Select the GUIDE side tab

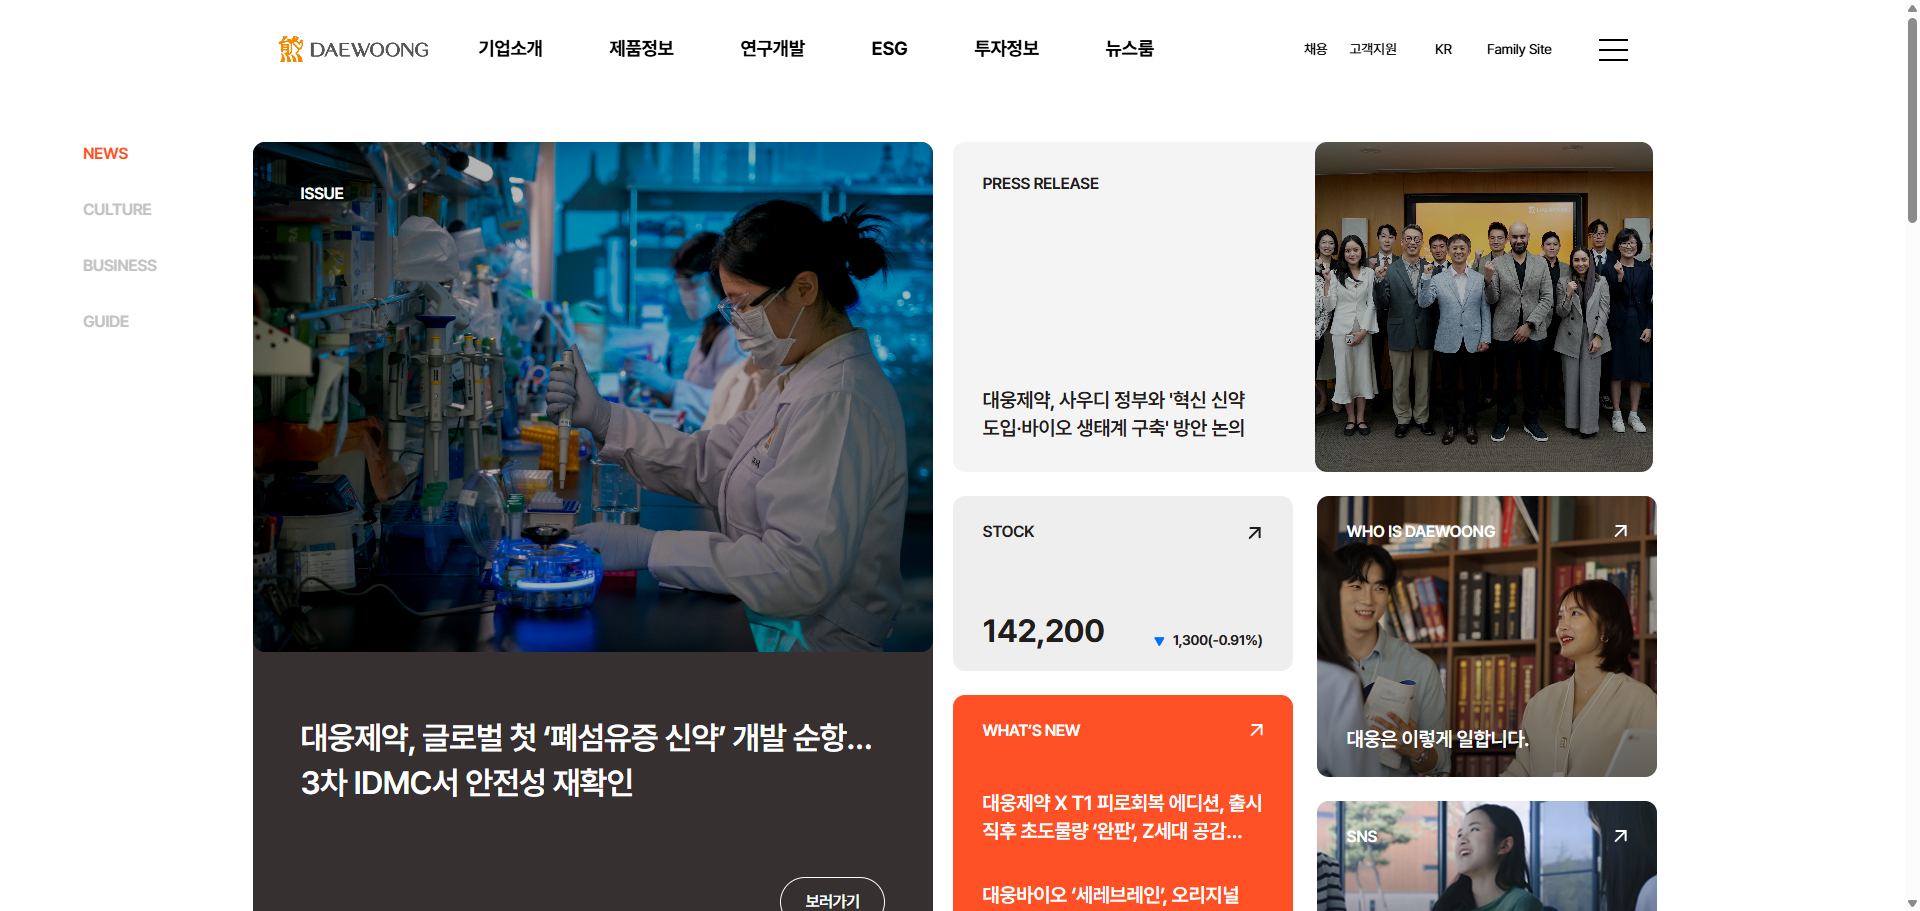(106, 321)
